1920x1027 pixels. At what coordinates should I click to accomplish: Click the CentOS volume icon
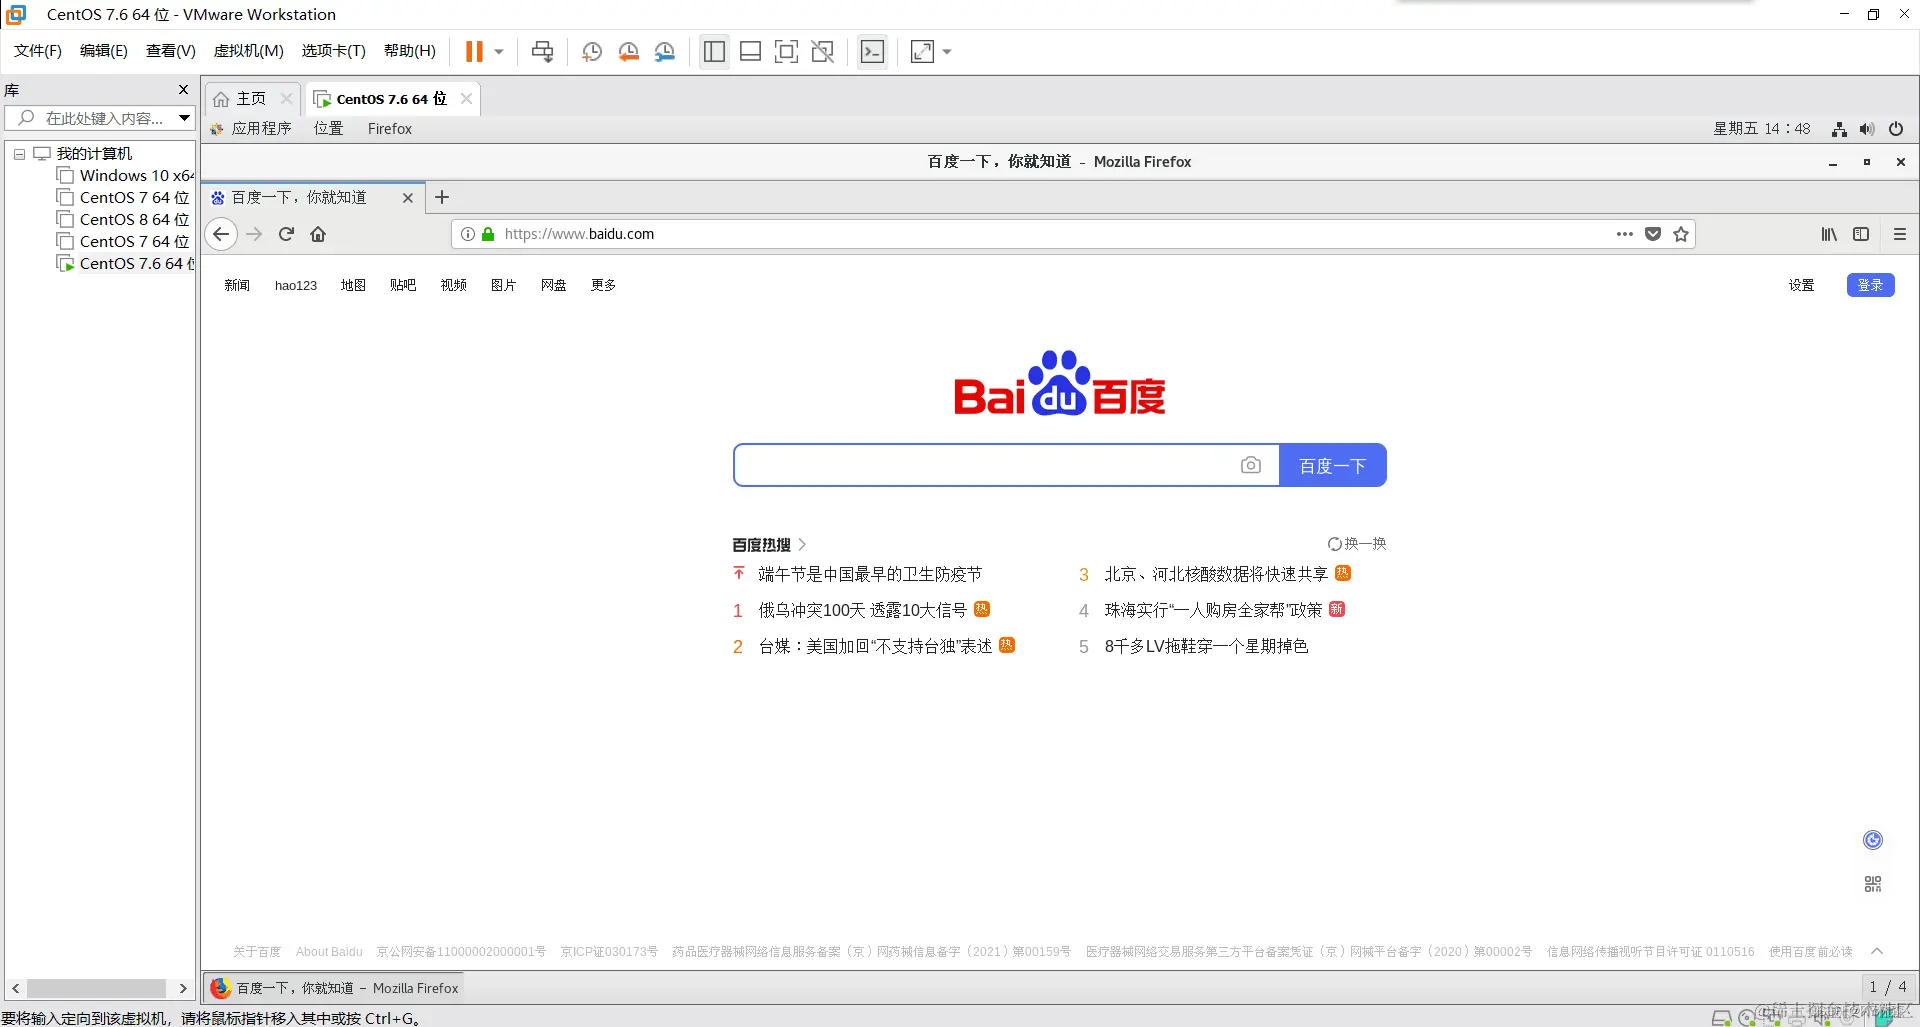(x=1867, y=129)
